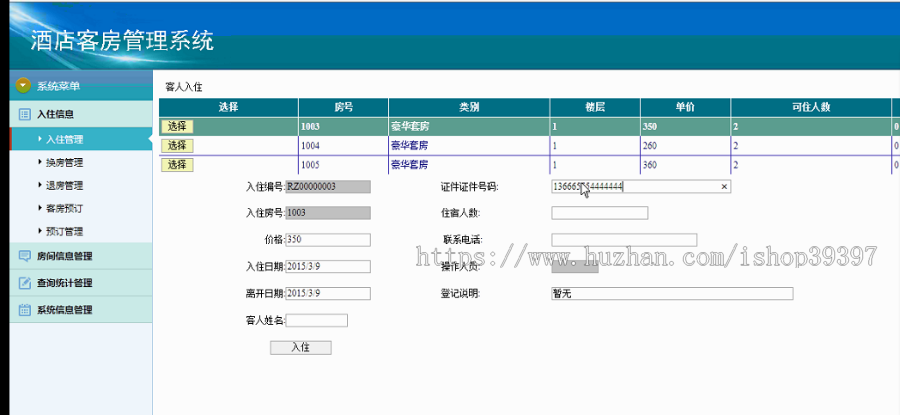Image resolution: width=900 pixels, height=415 pixels.
Task: Focus the 客人姓名 input field
Action: [316, 320]
